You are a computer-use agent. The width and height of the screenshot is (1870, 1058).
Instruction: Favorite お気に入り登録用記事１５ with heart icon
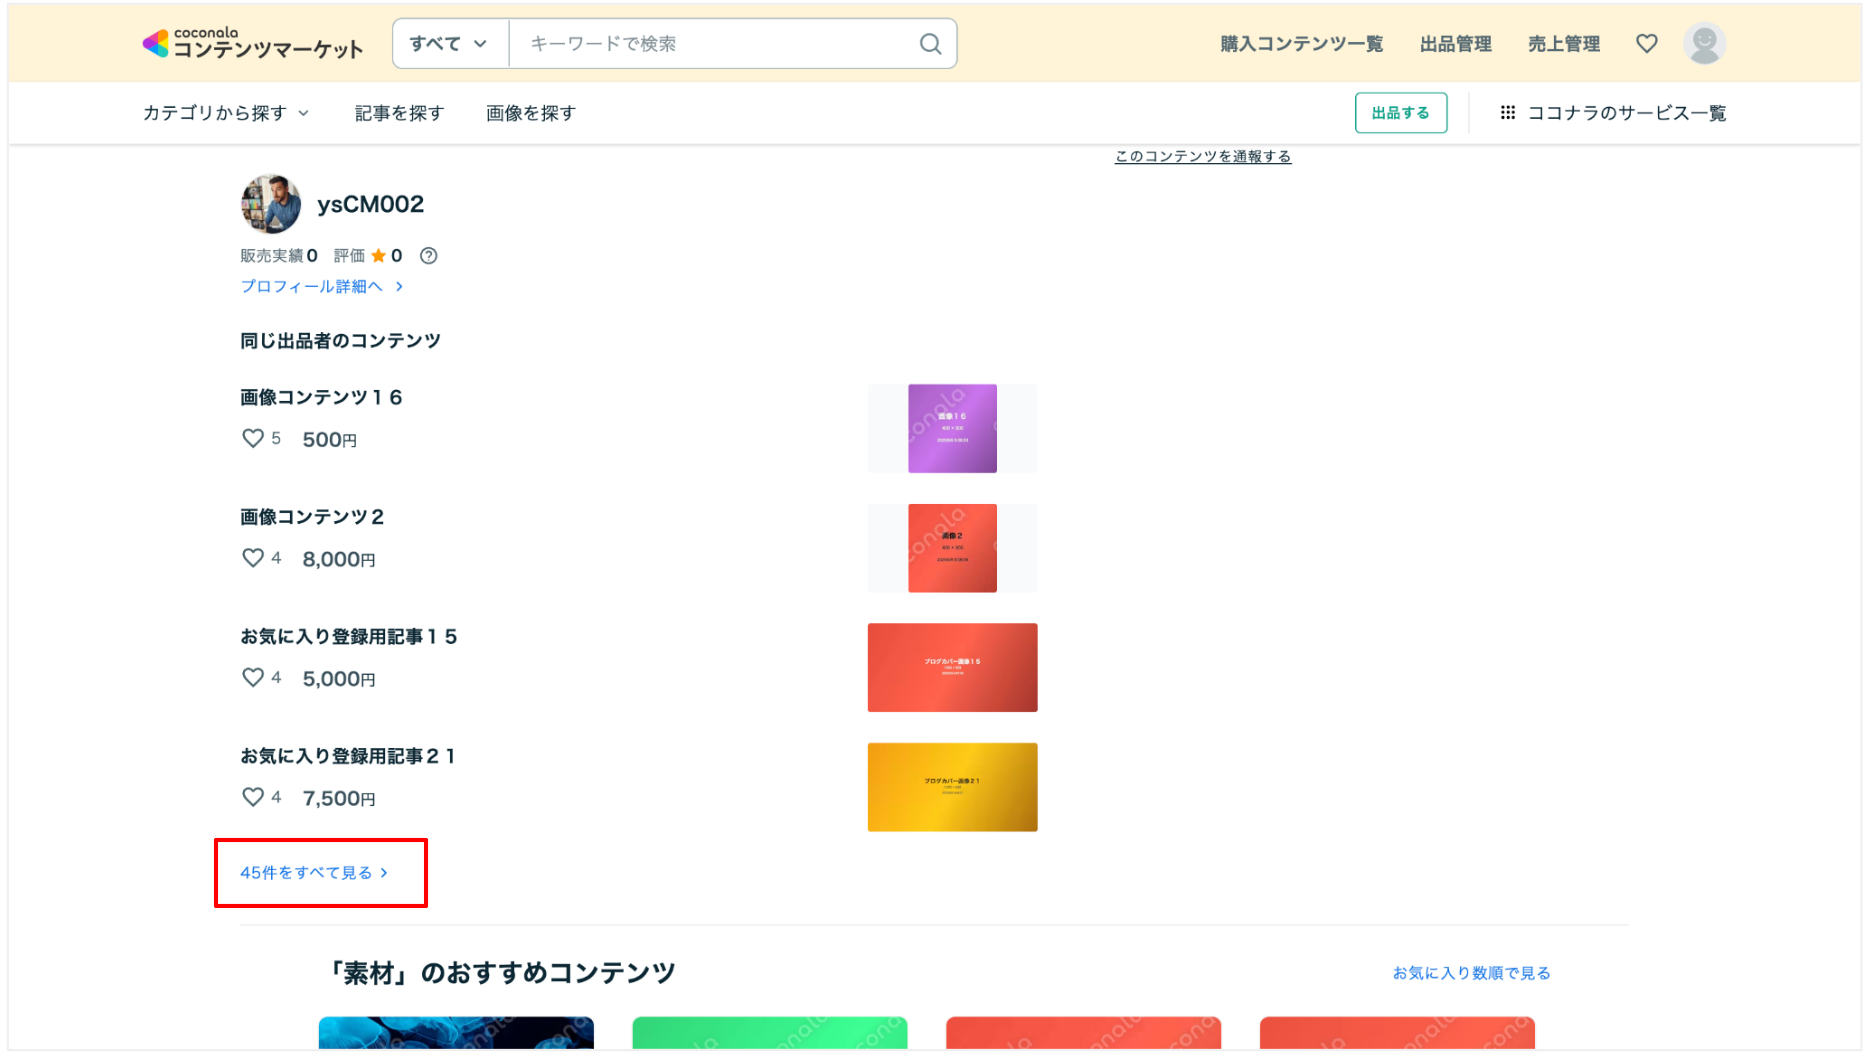point(253,678)
